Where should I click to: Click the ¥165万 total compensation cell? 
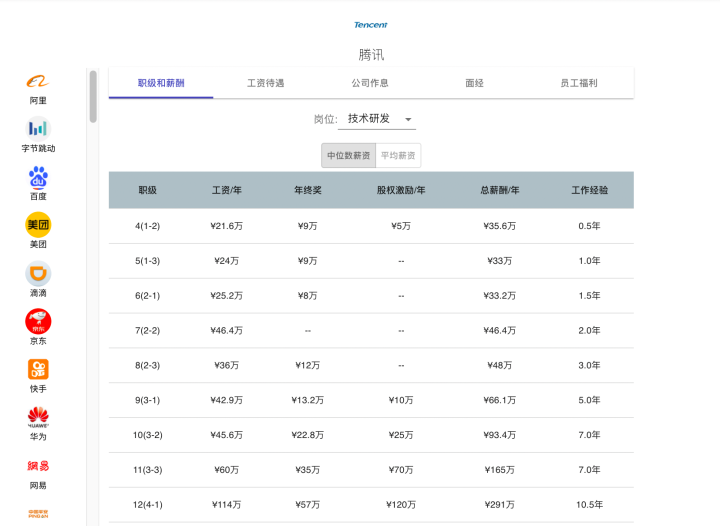click(500, 470)
